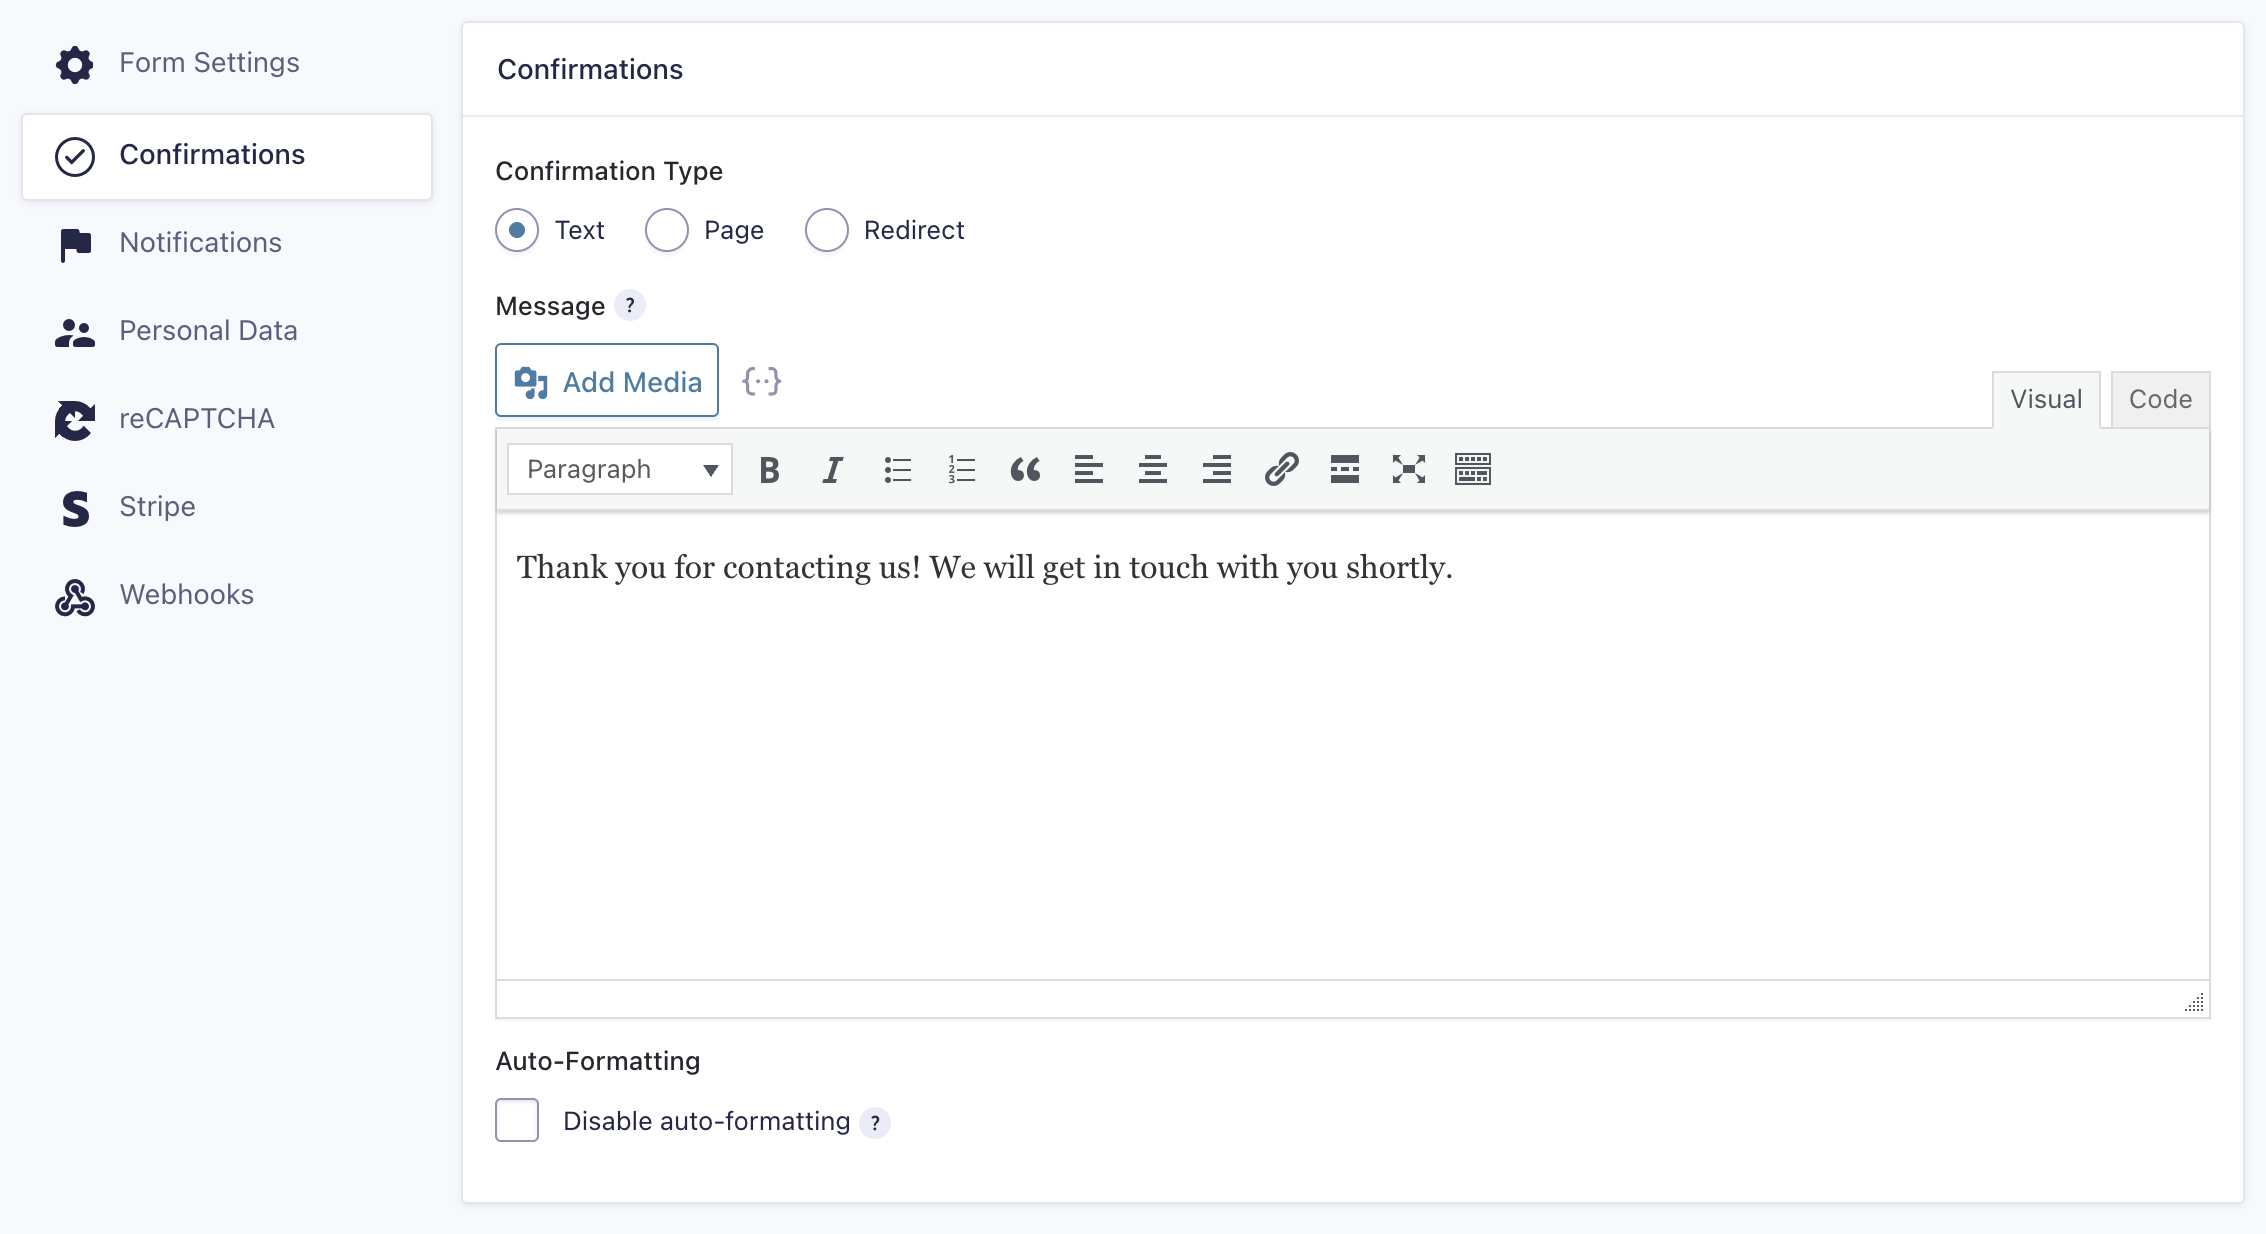Switch to the Code editor tab
This screenshot has width=2266, height=1234.
click(x=2160, y=399)
